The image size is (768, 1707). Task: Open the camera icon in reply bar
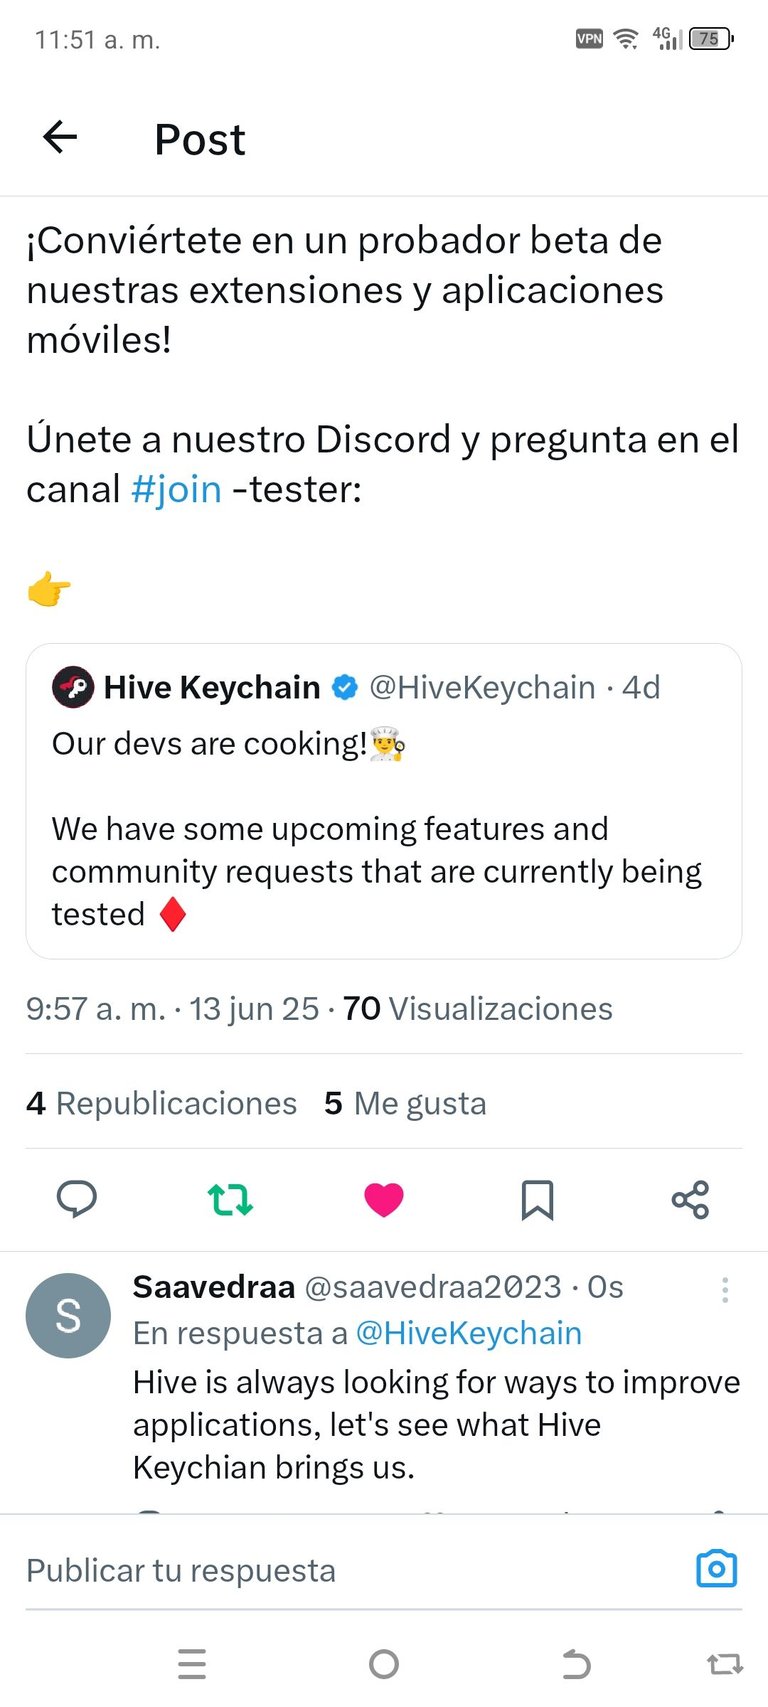point(716,1569)
